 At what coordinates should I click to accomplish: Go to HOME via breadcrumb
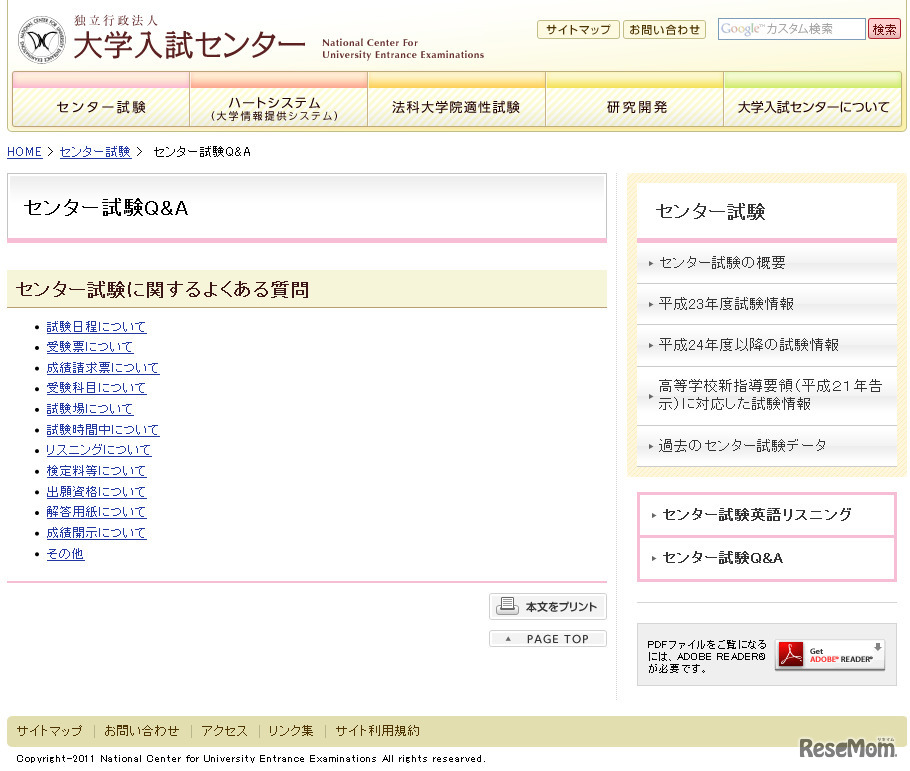tap(24, 152)
